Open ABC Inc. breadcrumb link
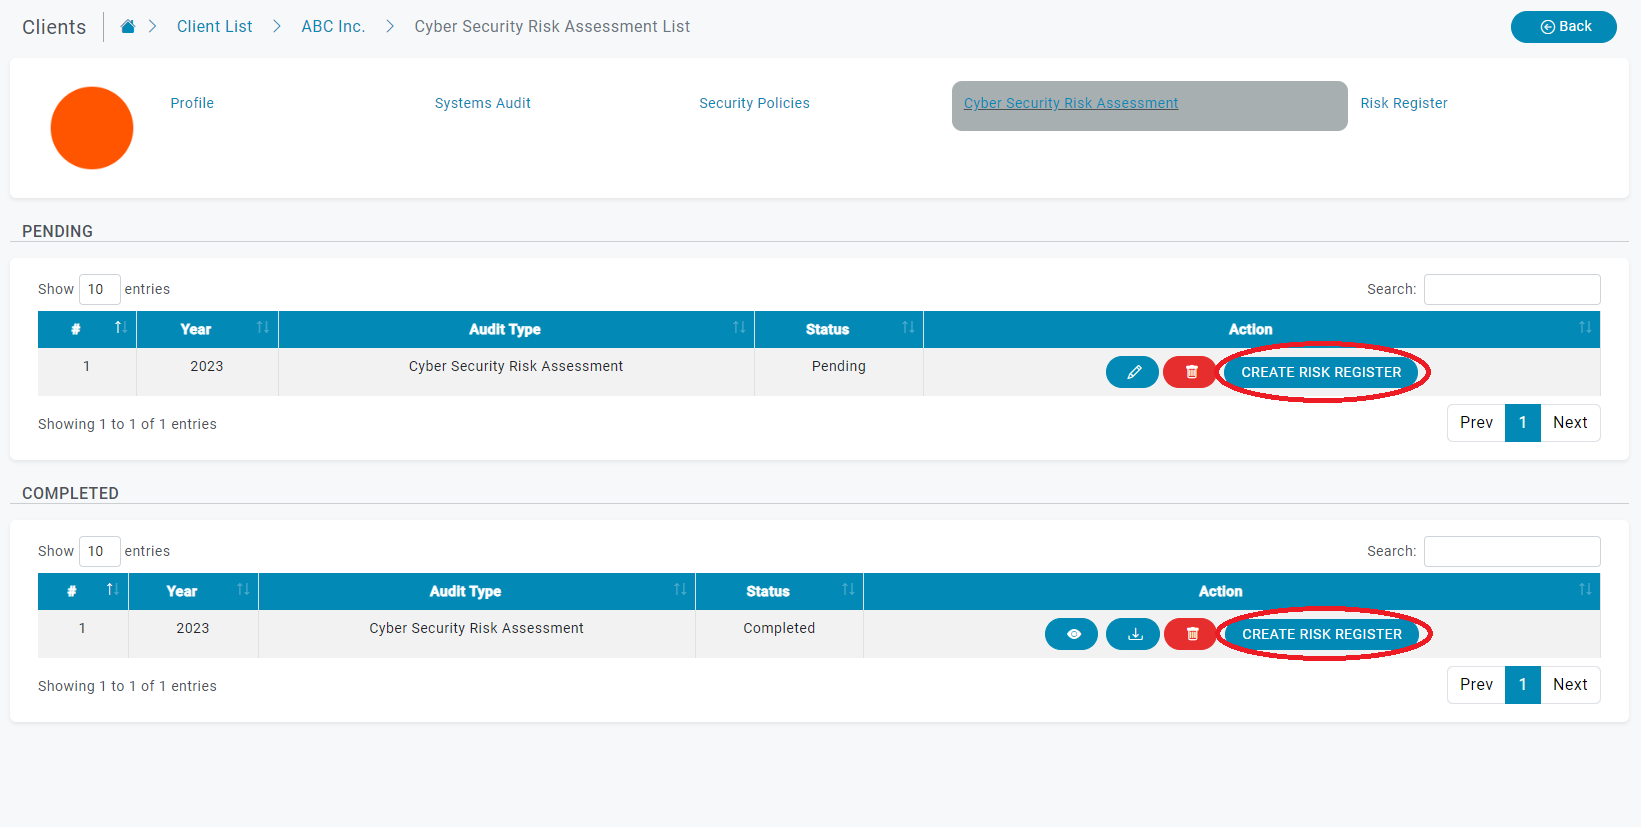This screenshot has height=827, width=1641. pos(333,27)
